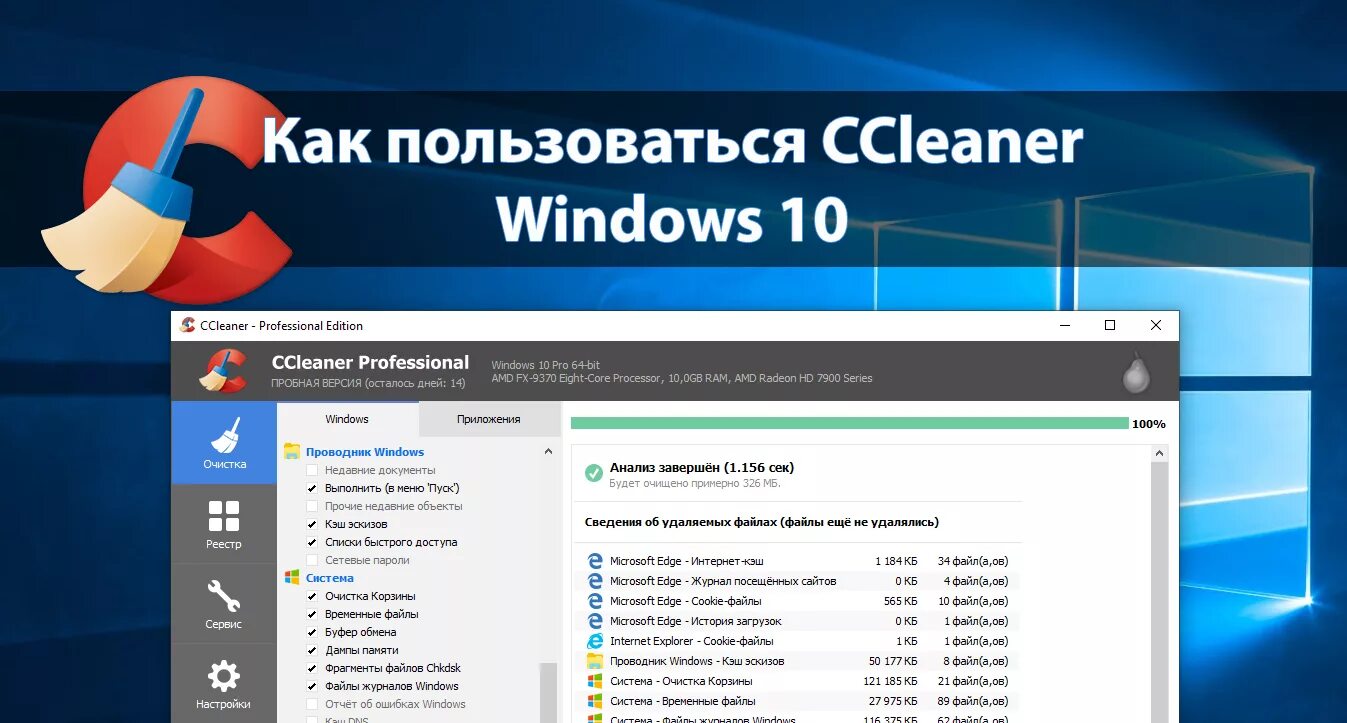Click Windows icon beside Временные файлы result
This screenshot has width=1347, height=723.
pyautogui.click(x=595, y=701)
